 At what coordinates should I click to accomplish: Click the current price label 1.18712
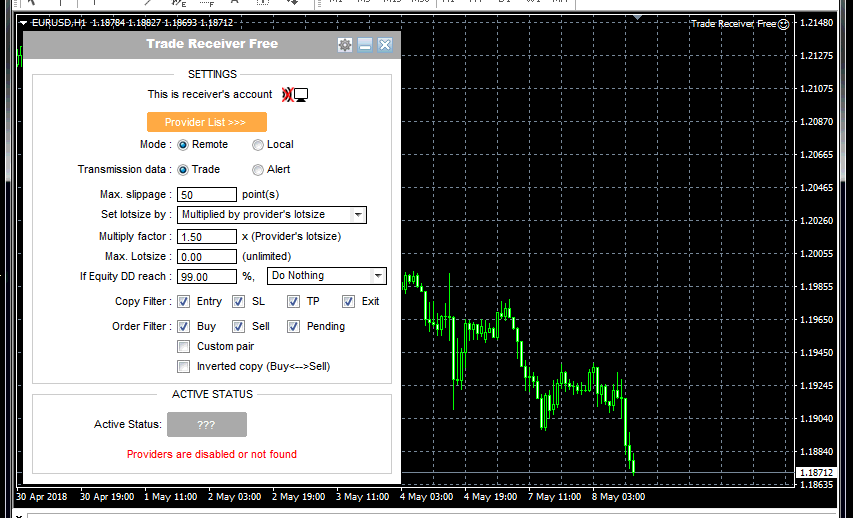(817, 473)
